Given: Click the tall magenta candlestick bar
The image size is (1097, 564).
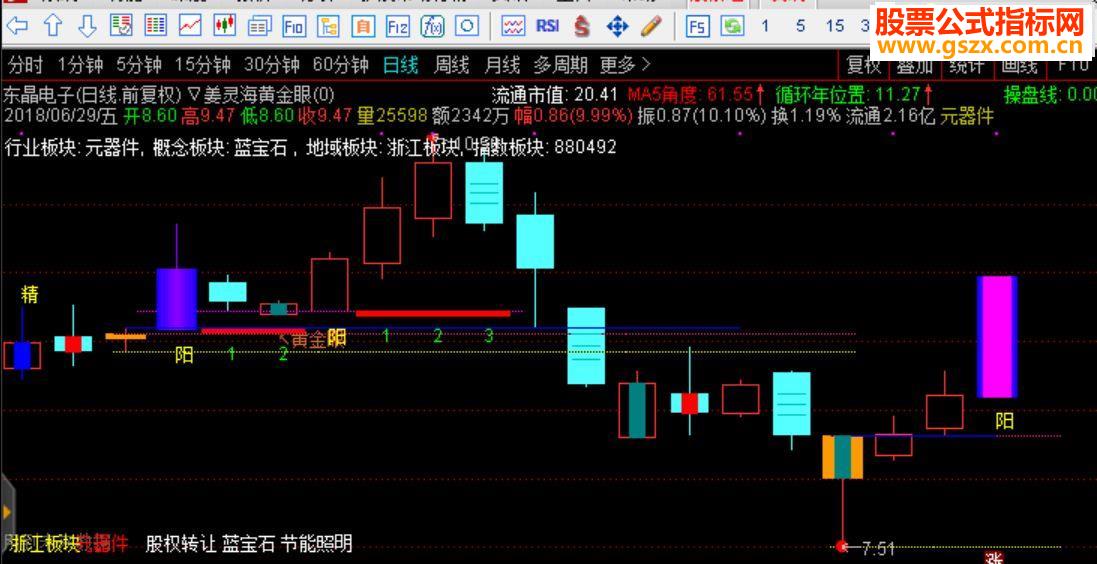Looking at the screenshot, I should point(996,337).
